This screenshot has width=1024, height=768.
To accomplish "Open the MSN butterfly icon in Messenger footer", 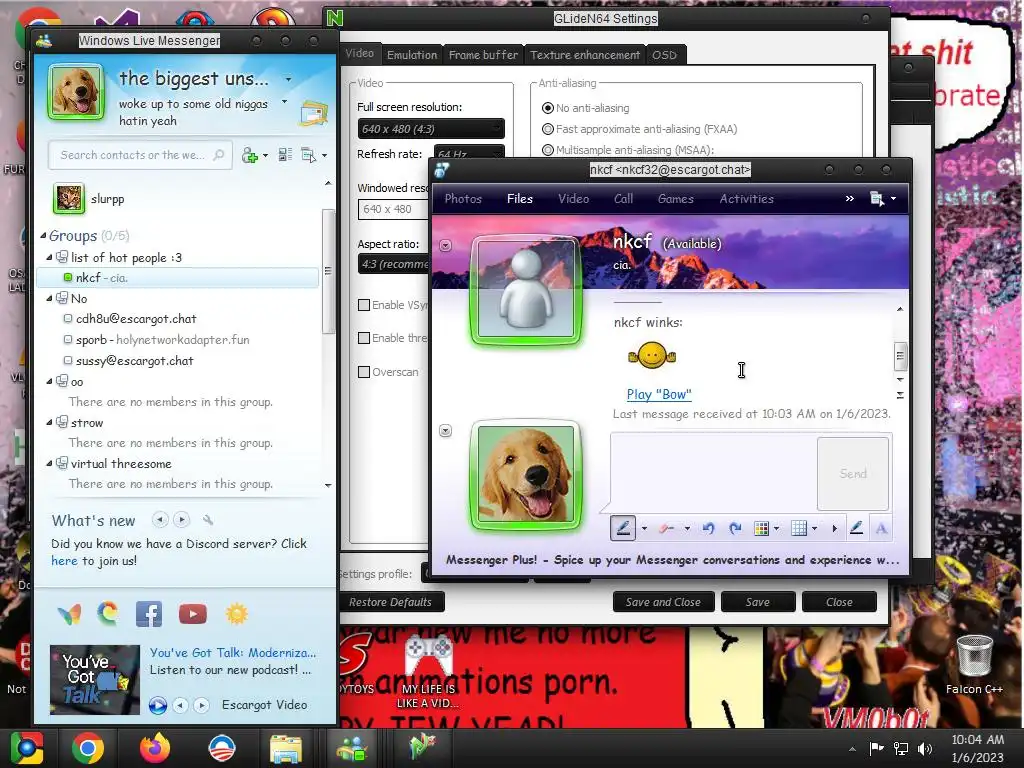I will pos(69,614).
